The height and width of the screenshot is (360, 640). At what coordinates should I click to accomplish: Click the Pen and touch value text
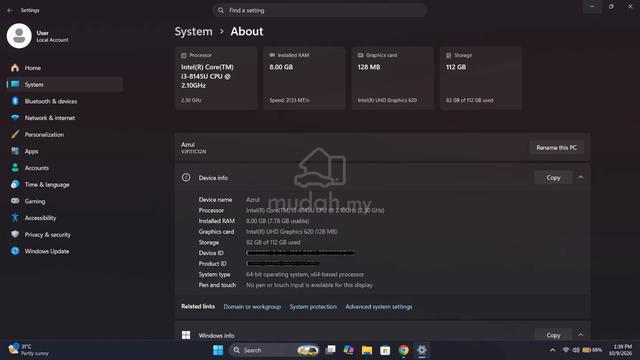pyautogui.click(x=309, y=285)
